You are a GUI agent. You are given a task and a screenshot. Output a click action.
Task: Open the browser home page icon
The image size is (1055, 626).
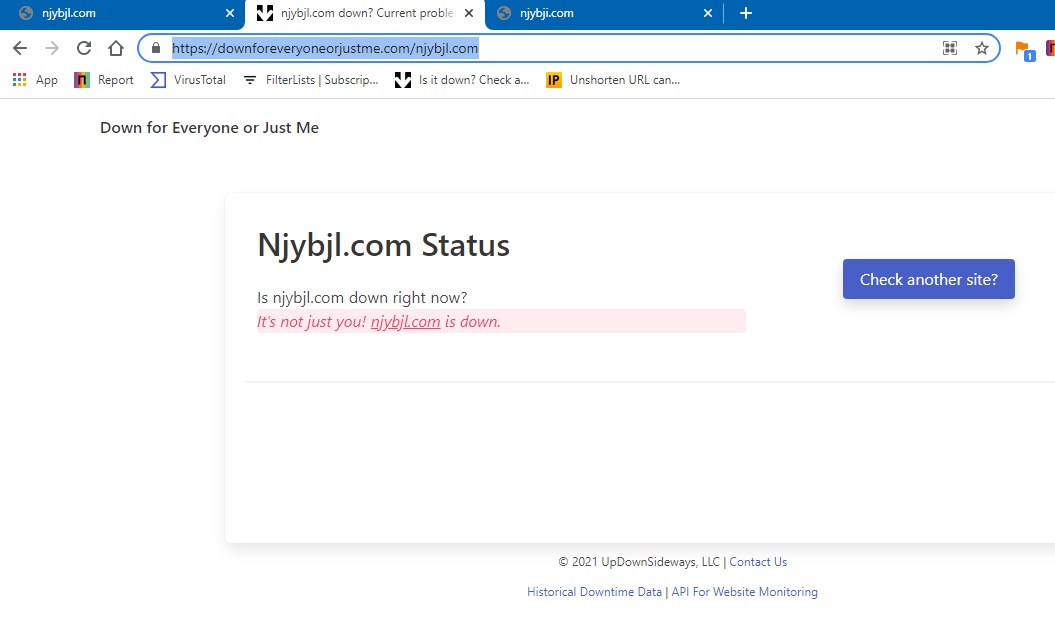click(116, 48)
